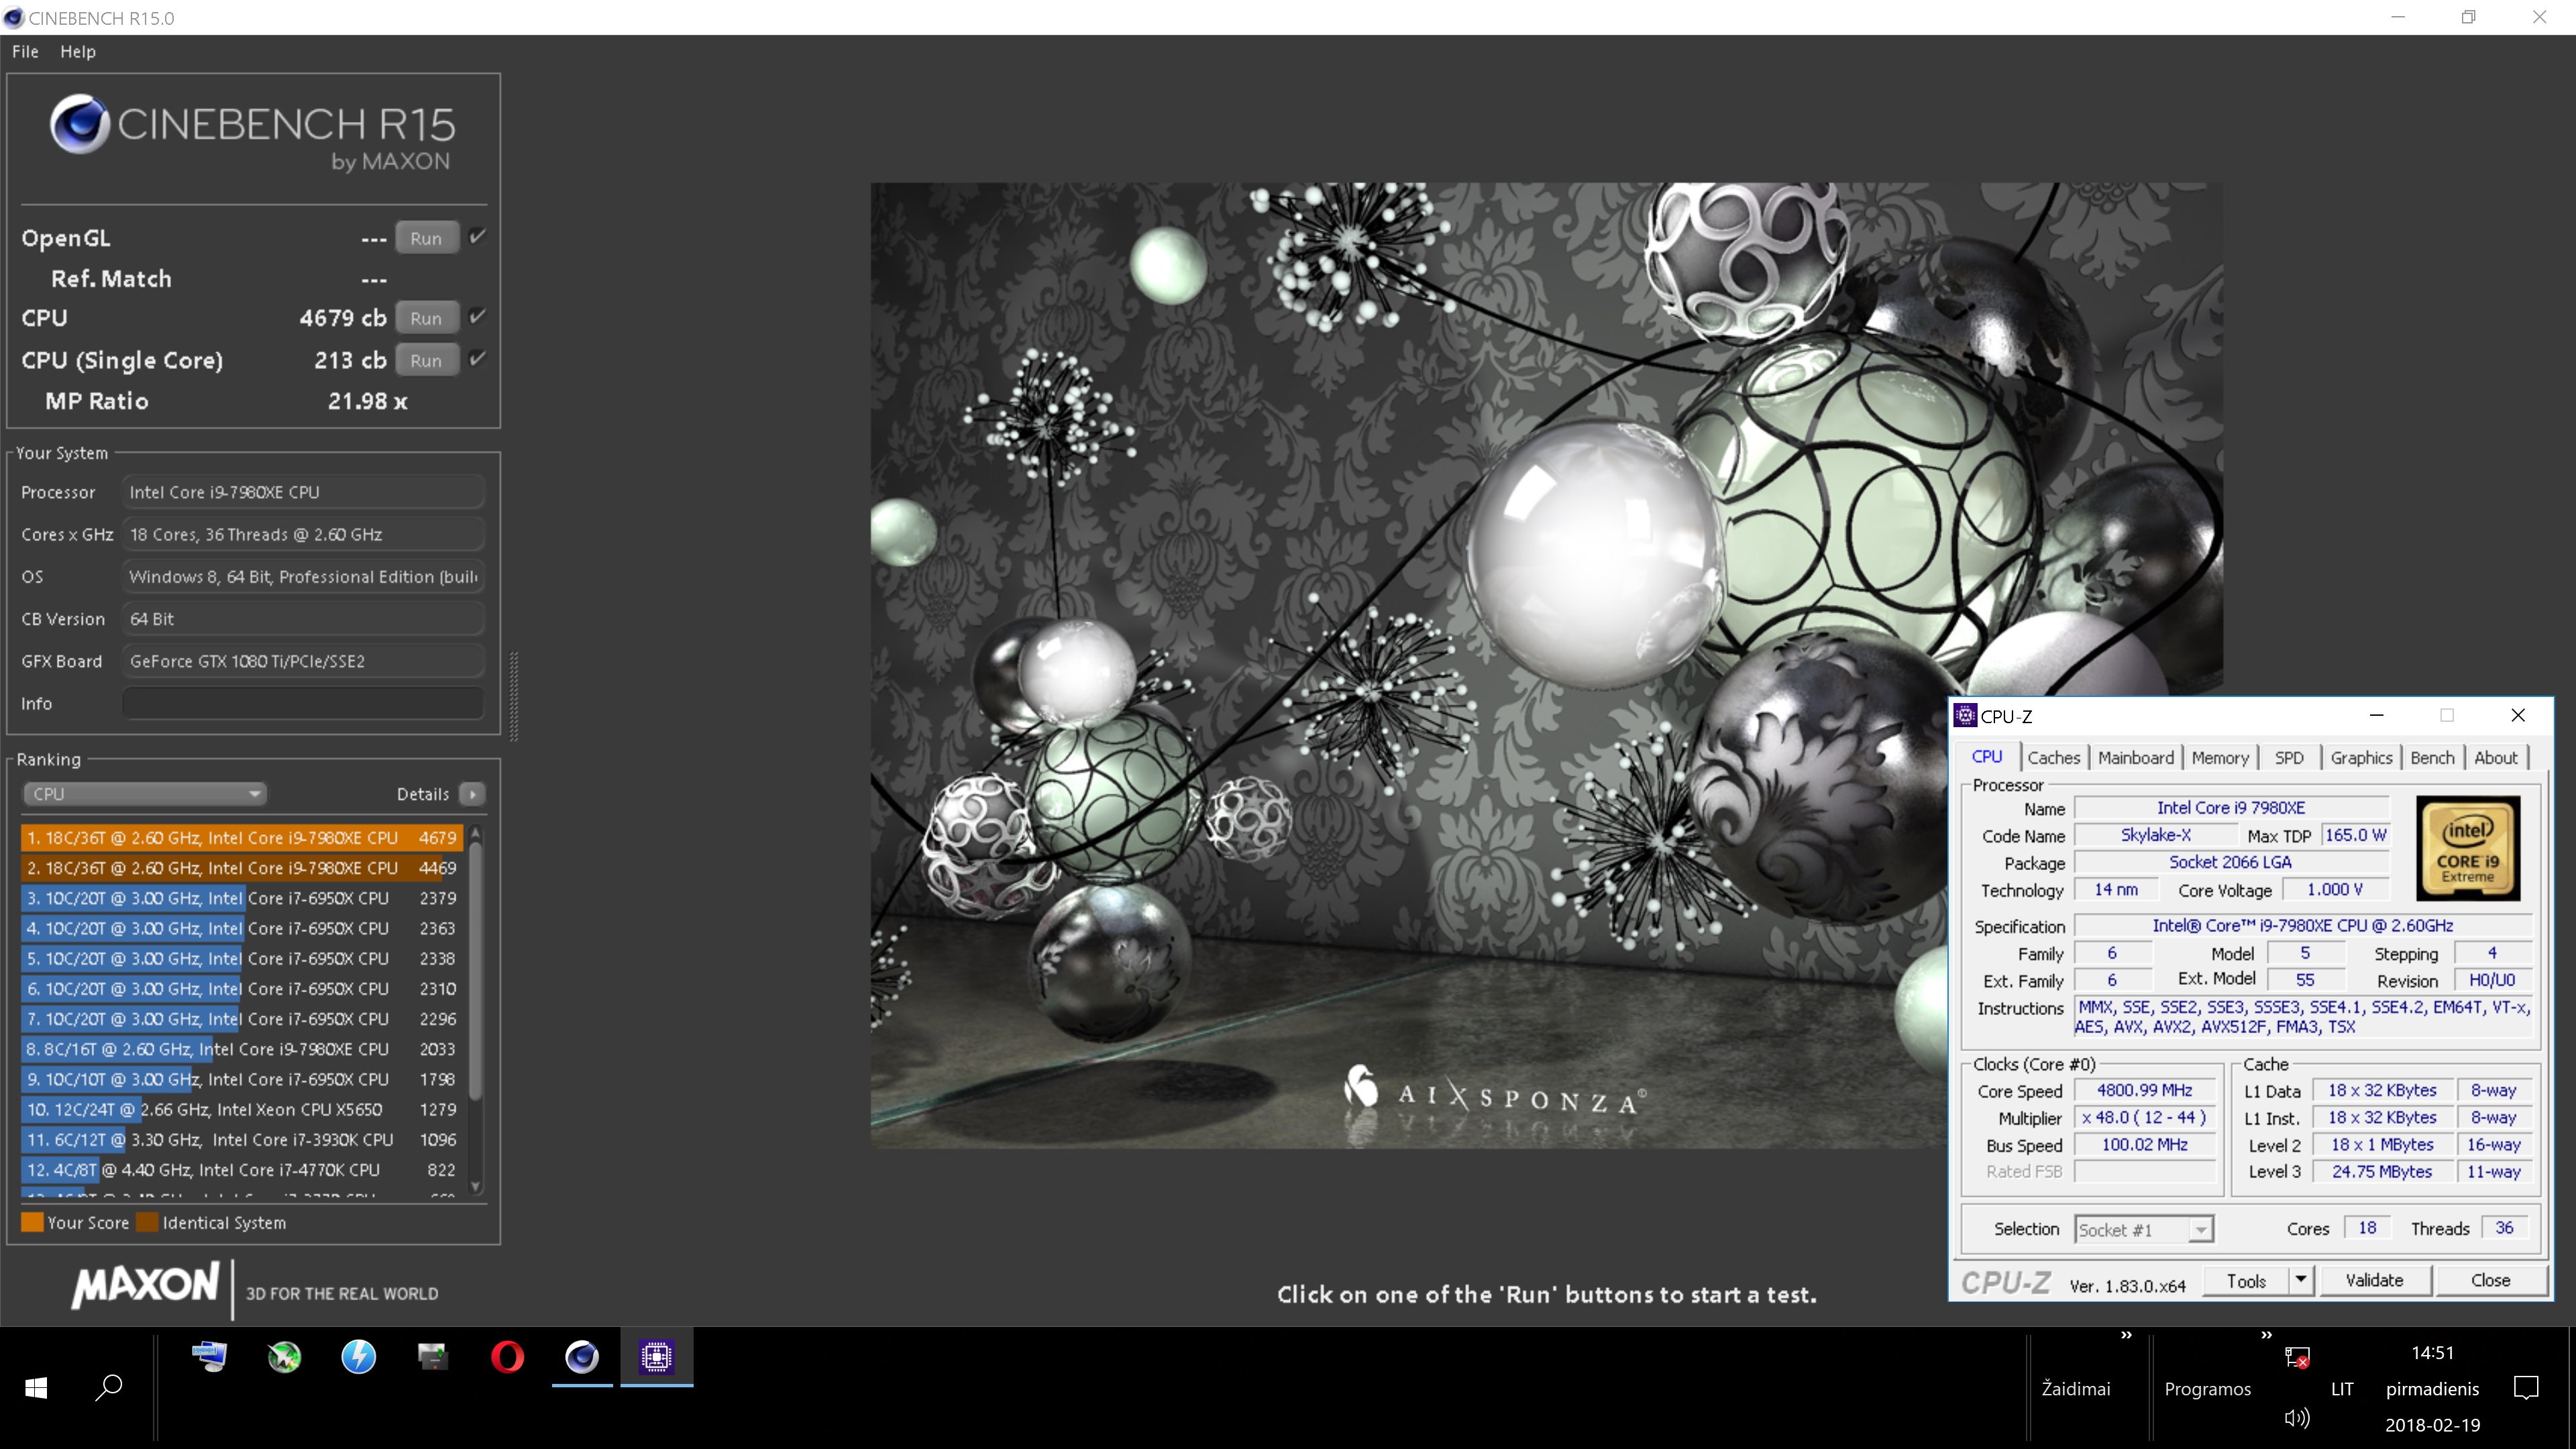Viewport: 2576px width, 1449px height.
Task: Open the Ranking CPU dropdown
Action: tap(144, 794)
